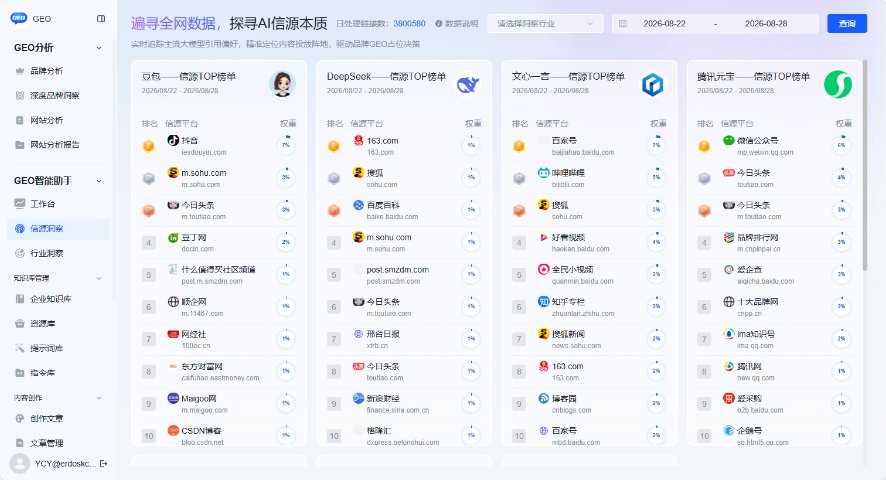
Task: Collapse the sidebar using the panel icon
Action: tap(101, 19)
